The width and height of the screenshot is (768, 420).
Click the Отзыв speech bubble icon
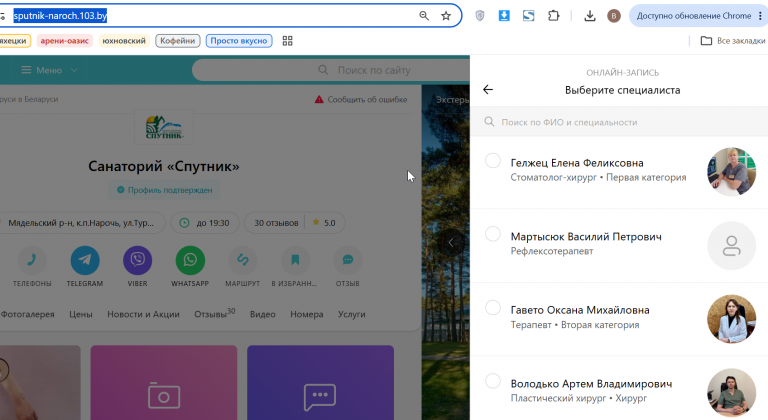click(x=348, y=260)
